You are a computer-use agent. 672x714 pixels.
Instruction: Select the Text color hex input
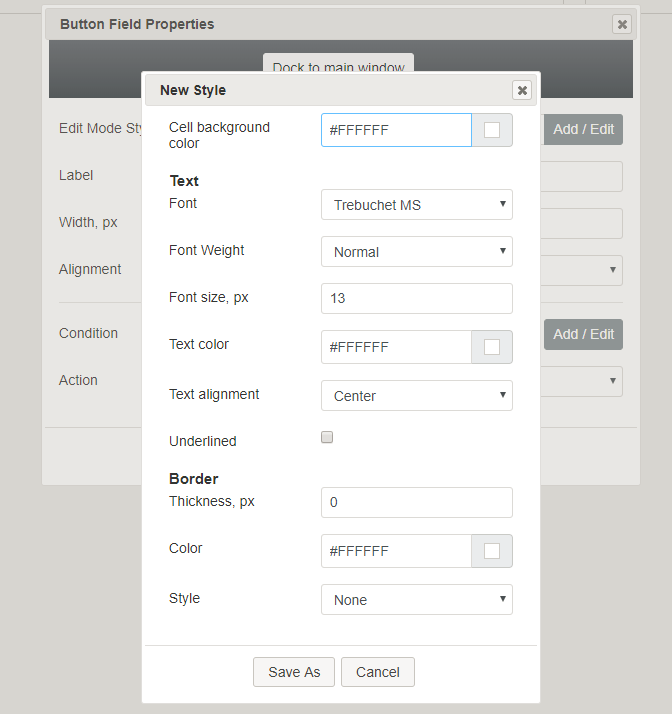[x=396, y=347]
